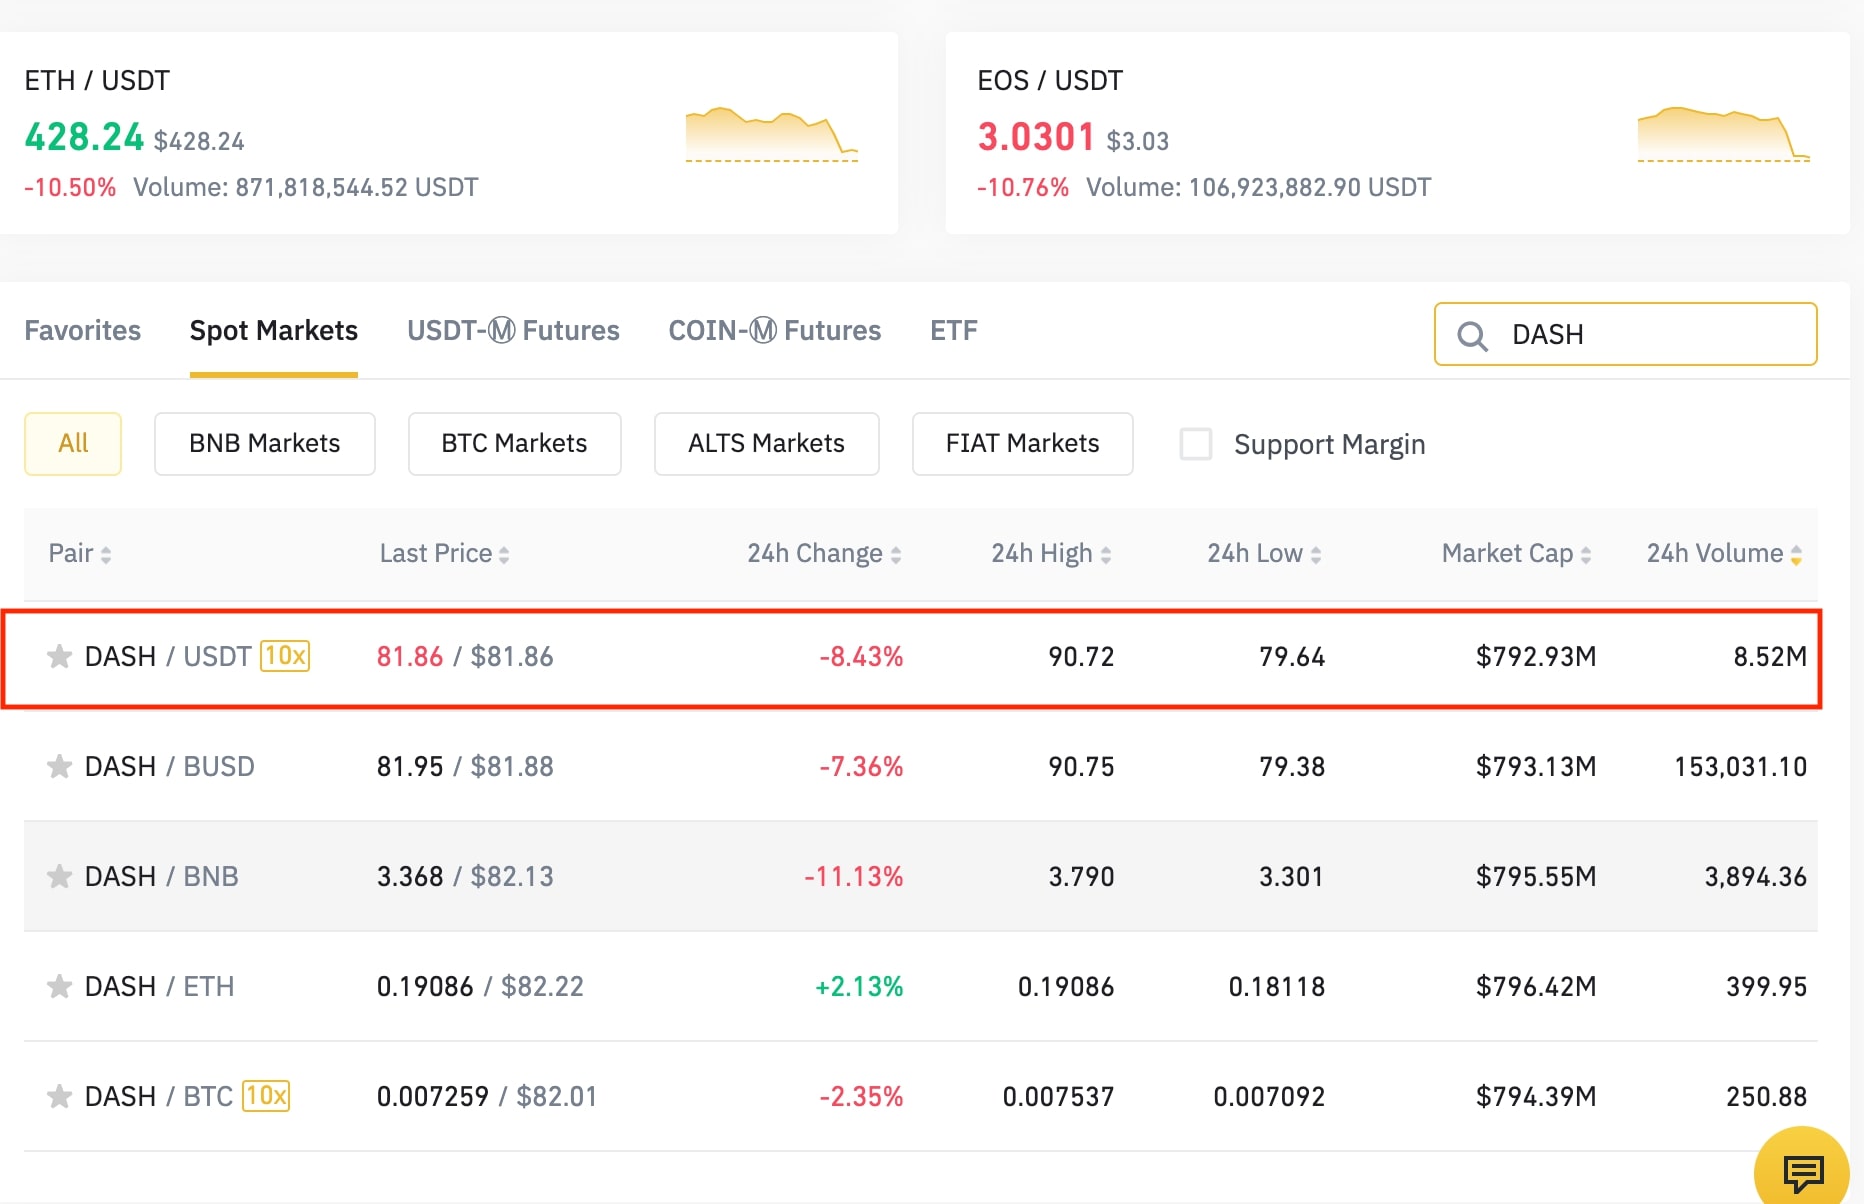This screenshot has height=1204, width=1864.
Task: Toggle the 10x badge on DASH/BTC
Action: click(x=266, y=1096)
